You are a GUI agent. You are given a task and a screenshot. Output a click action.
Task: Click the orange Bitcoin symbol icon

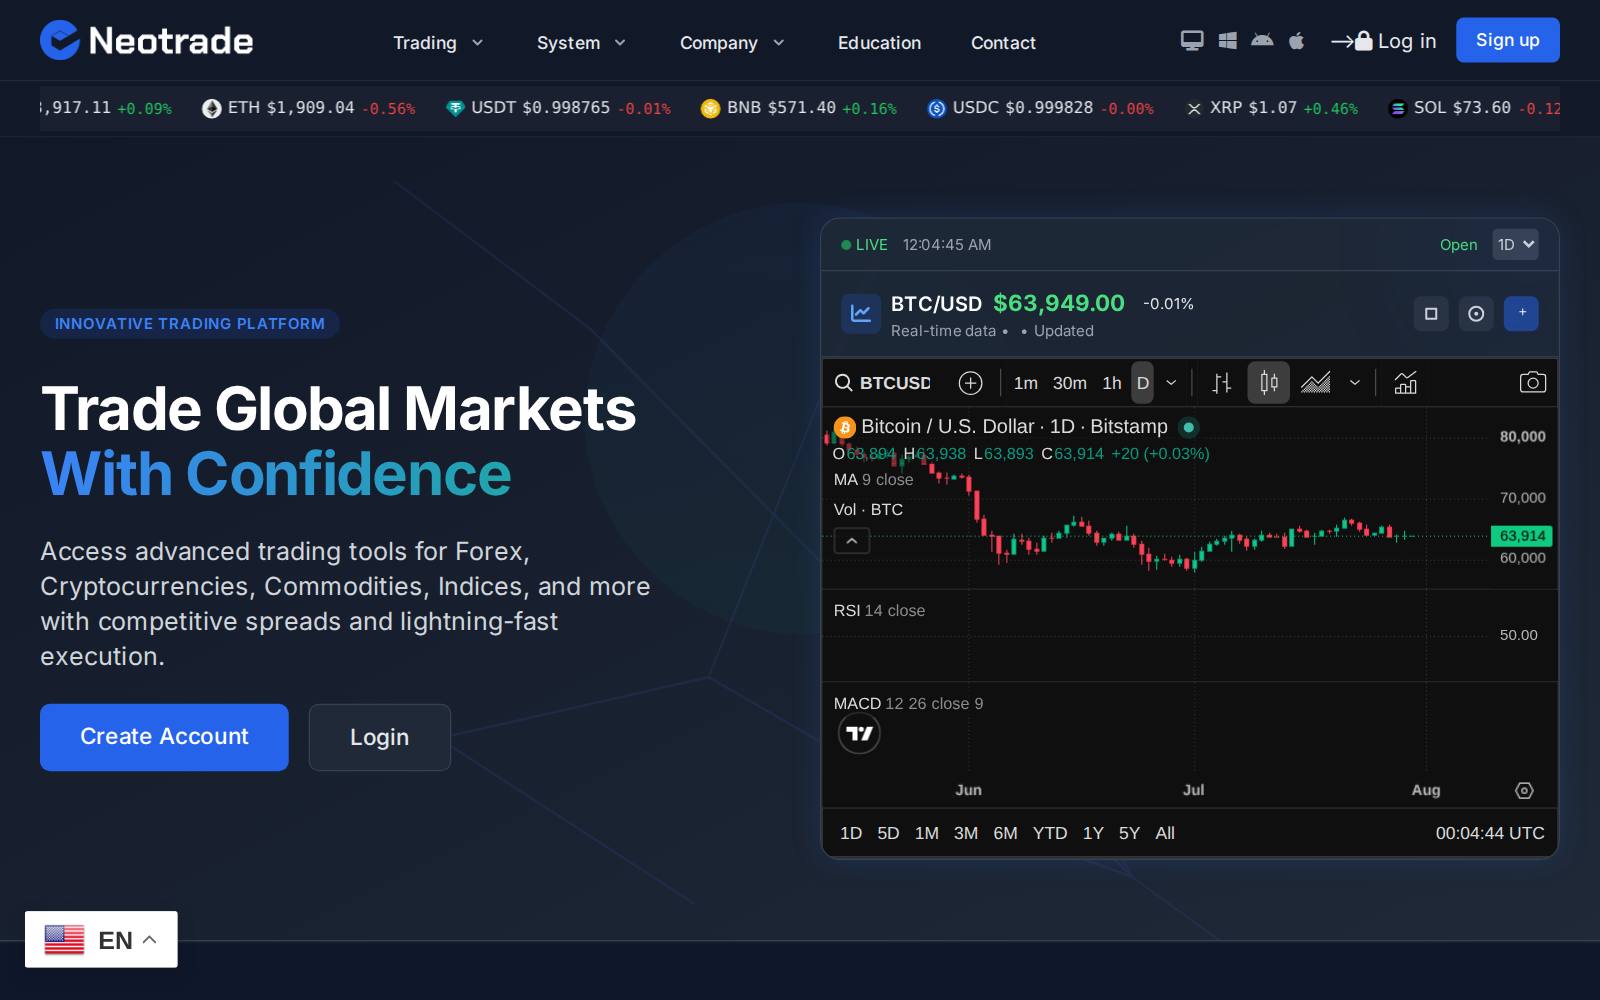[844, 427]
